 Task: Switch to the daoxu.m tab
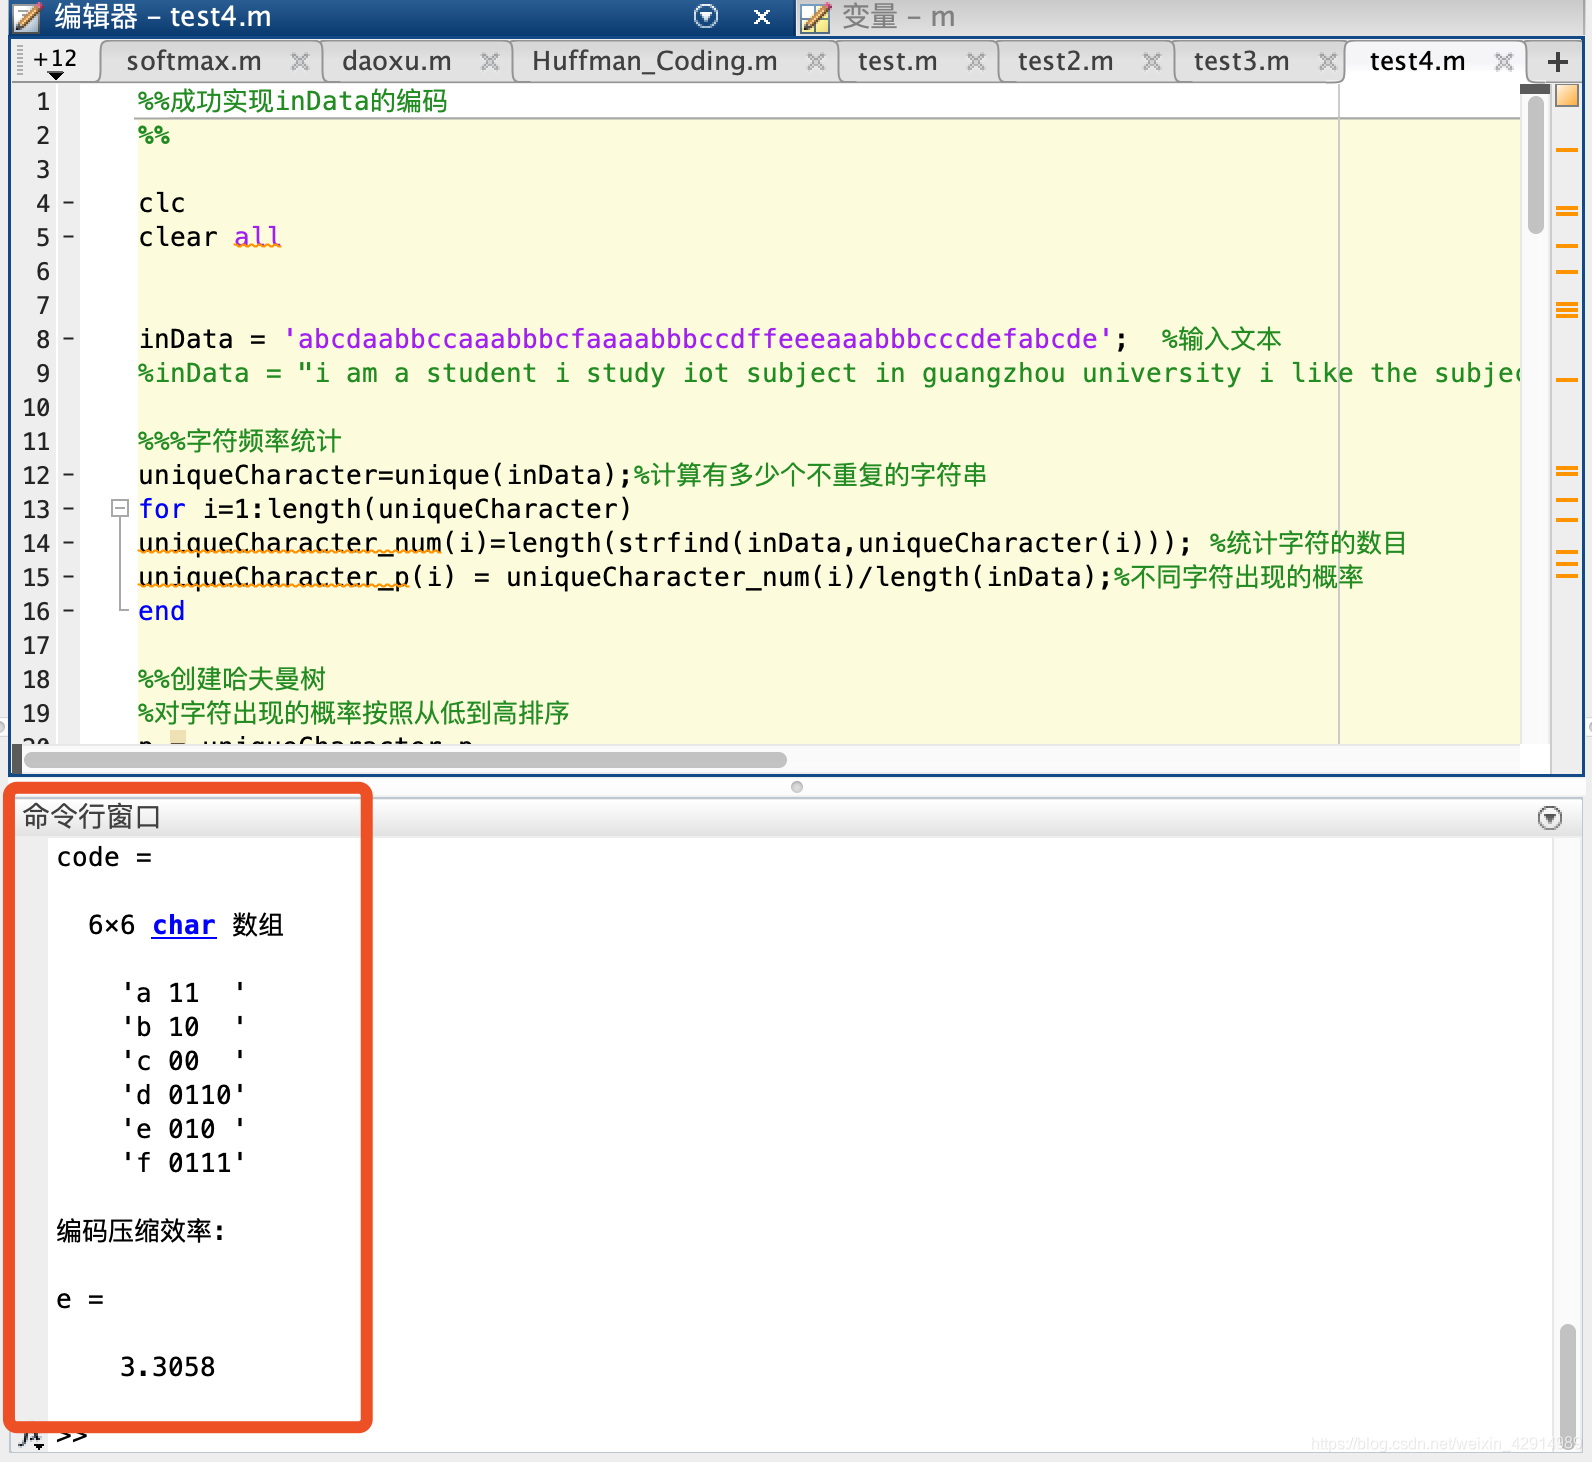[396, 61]
